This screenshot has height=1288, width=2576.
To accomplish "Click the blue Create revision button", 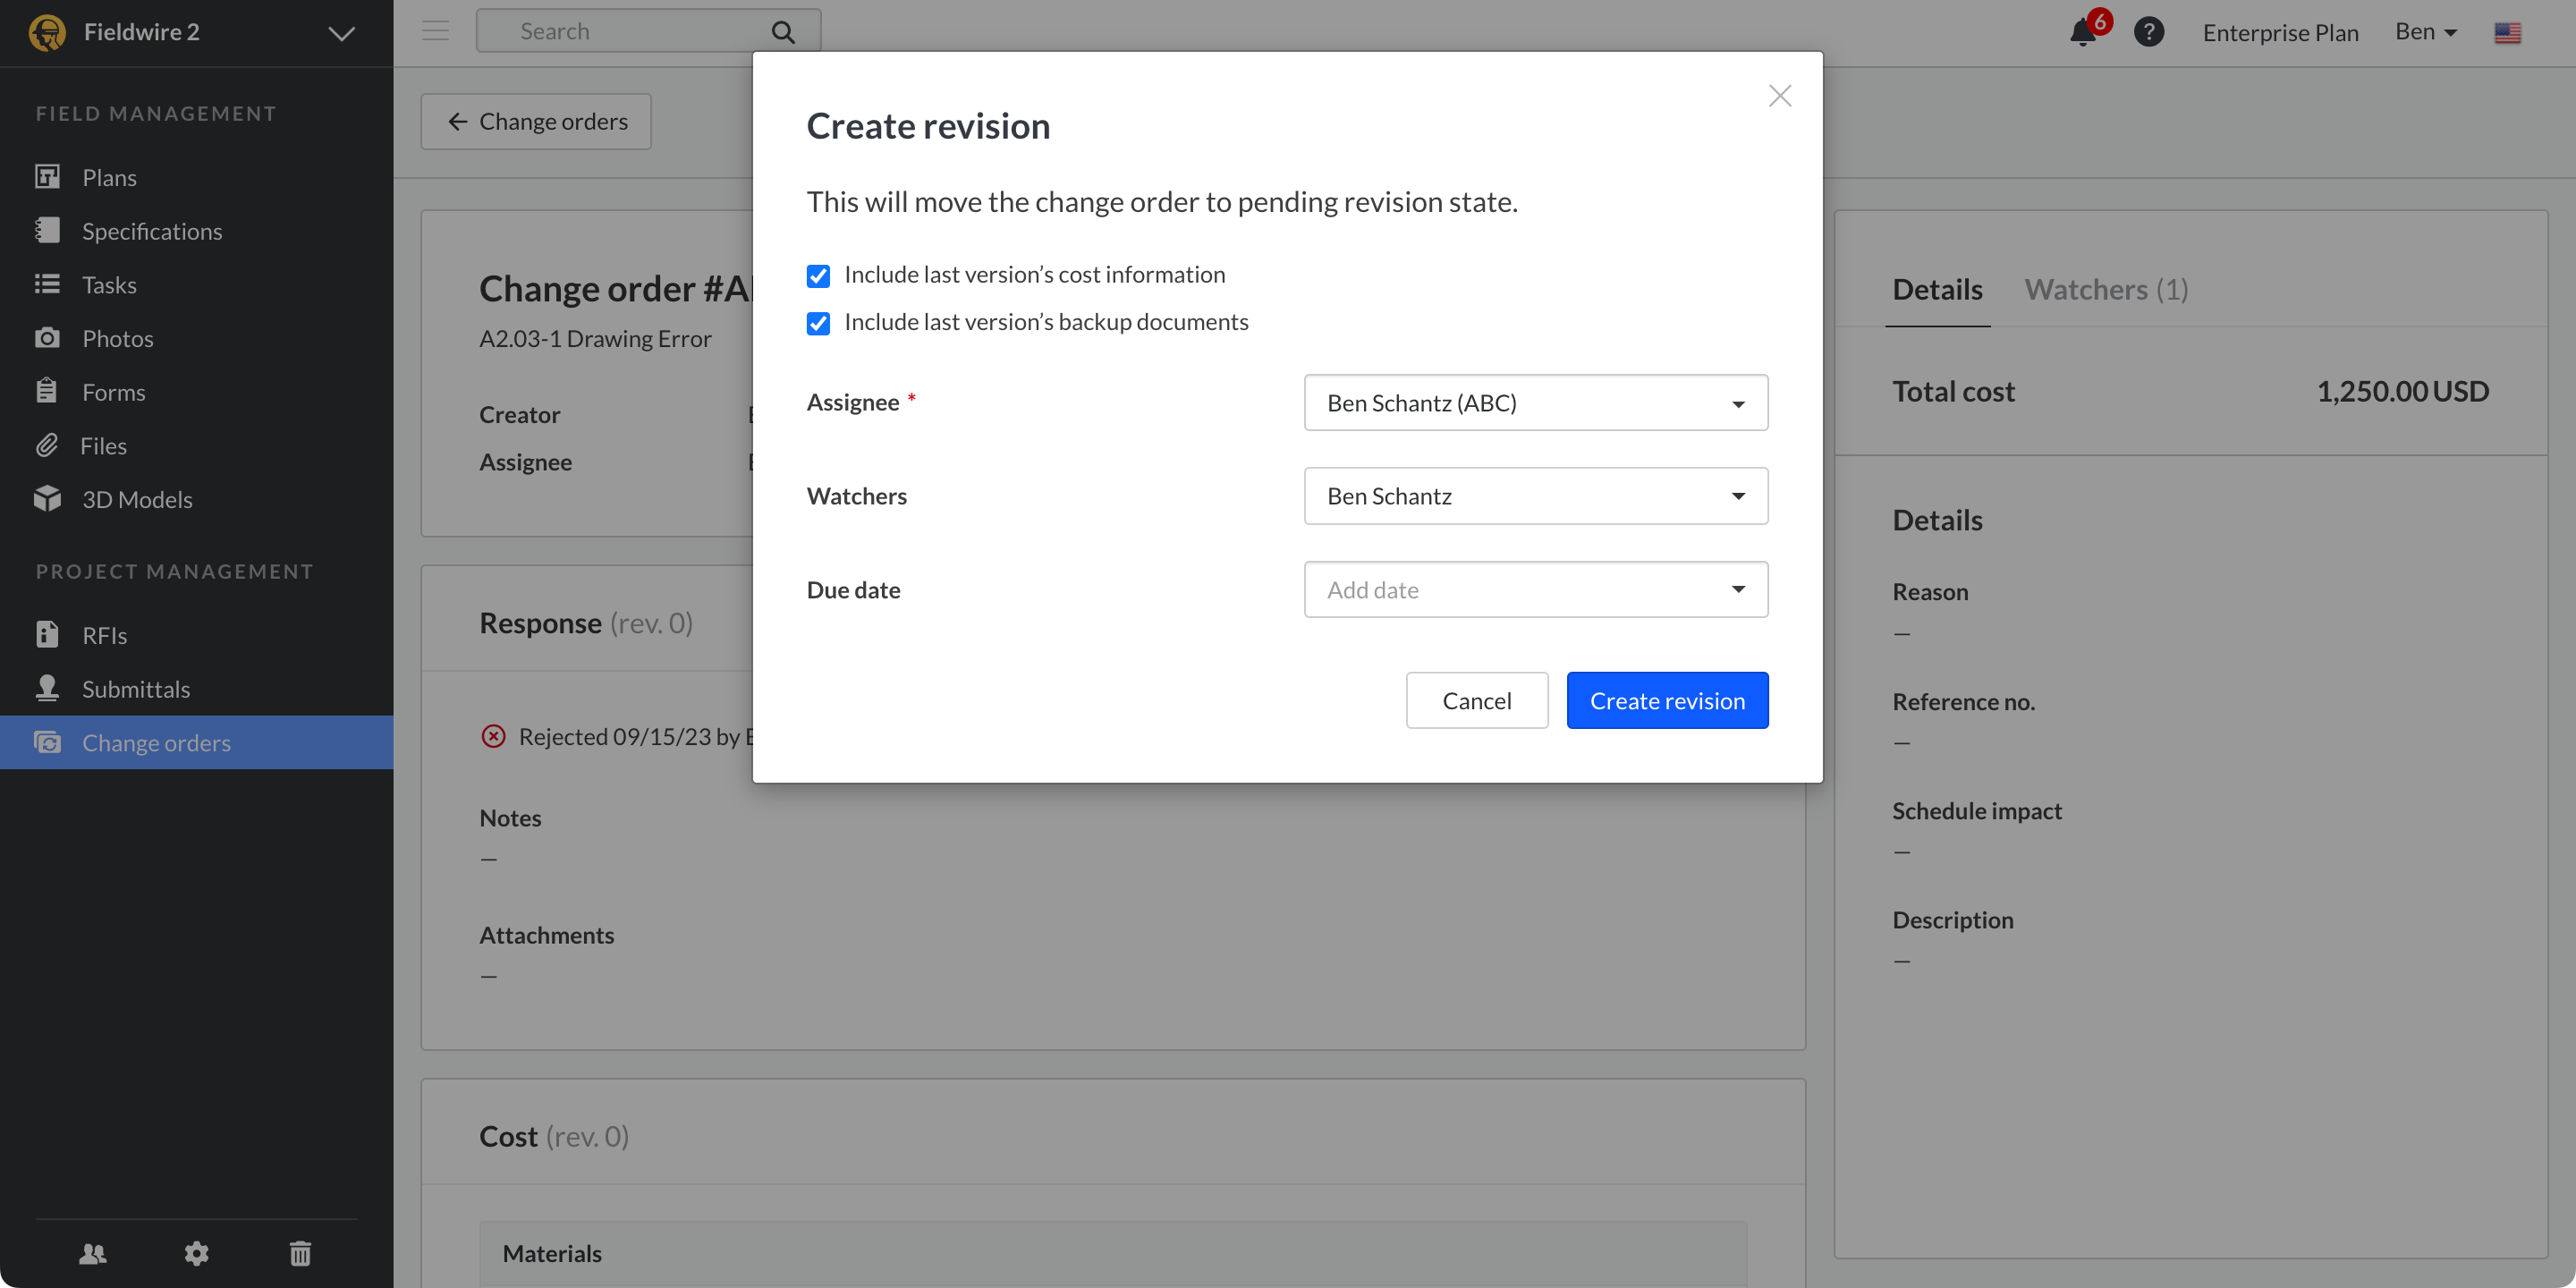I will coord(1667,701).
